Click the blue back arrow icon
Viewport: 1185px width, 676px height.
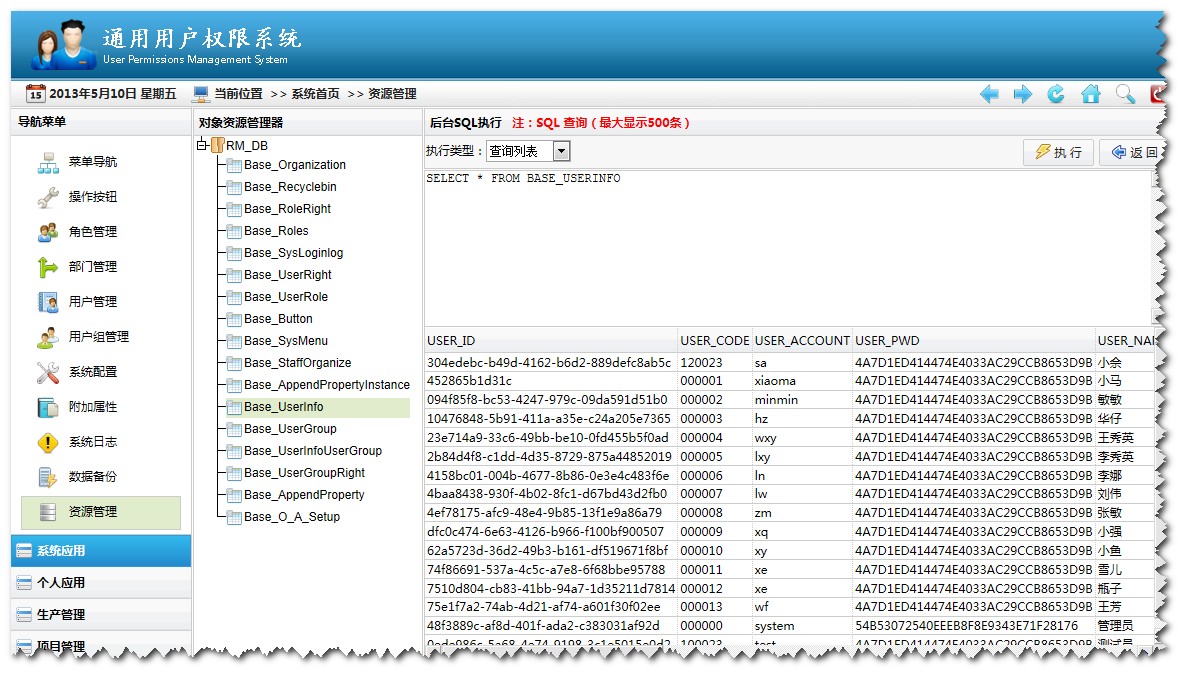[989, 93]
